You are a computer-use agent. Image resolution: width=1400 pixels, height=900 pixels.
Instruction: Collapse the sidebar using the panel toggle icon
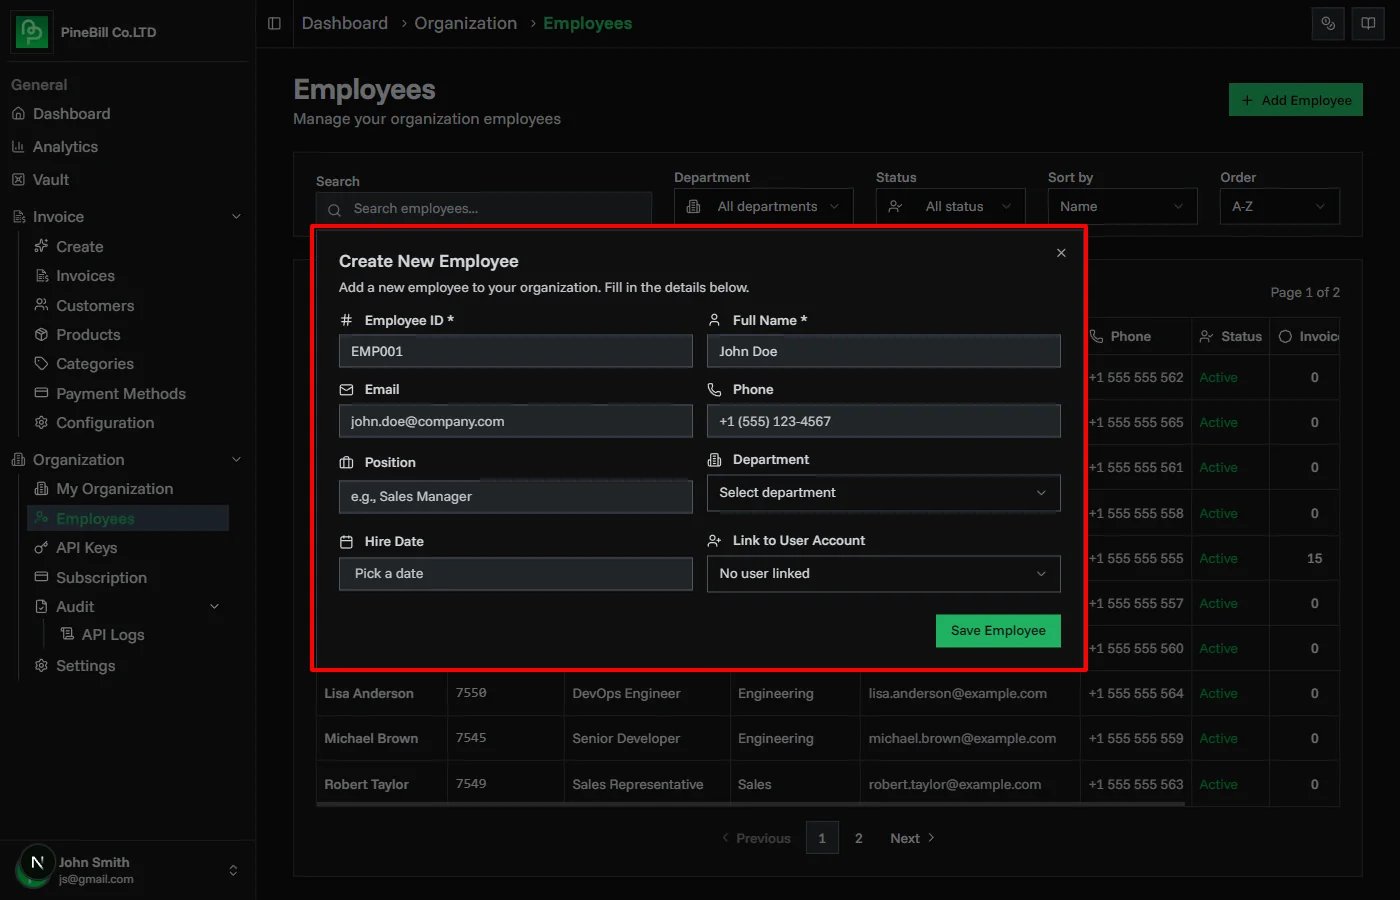point(274,23)
